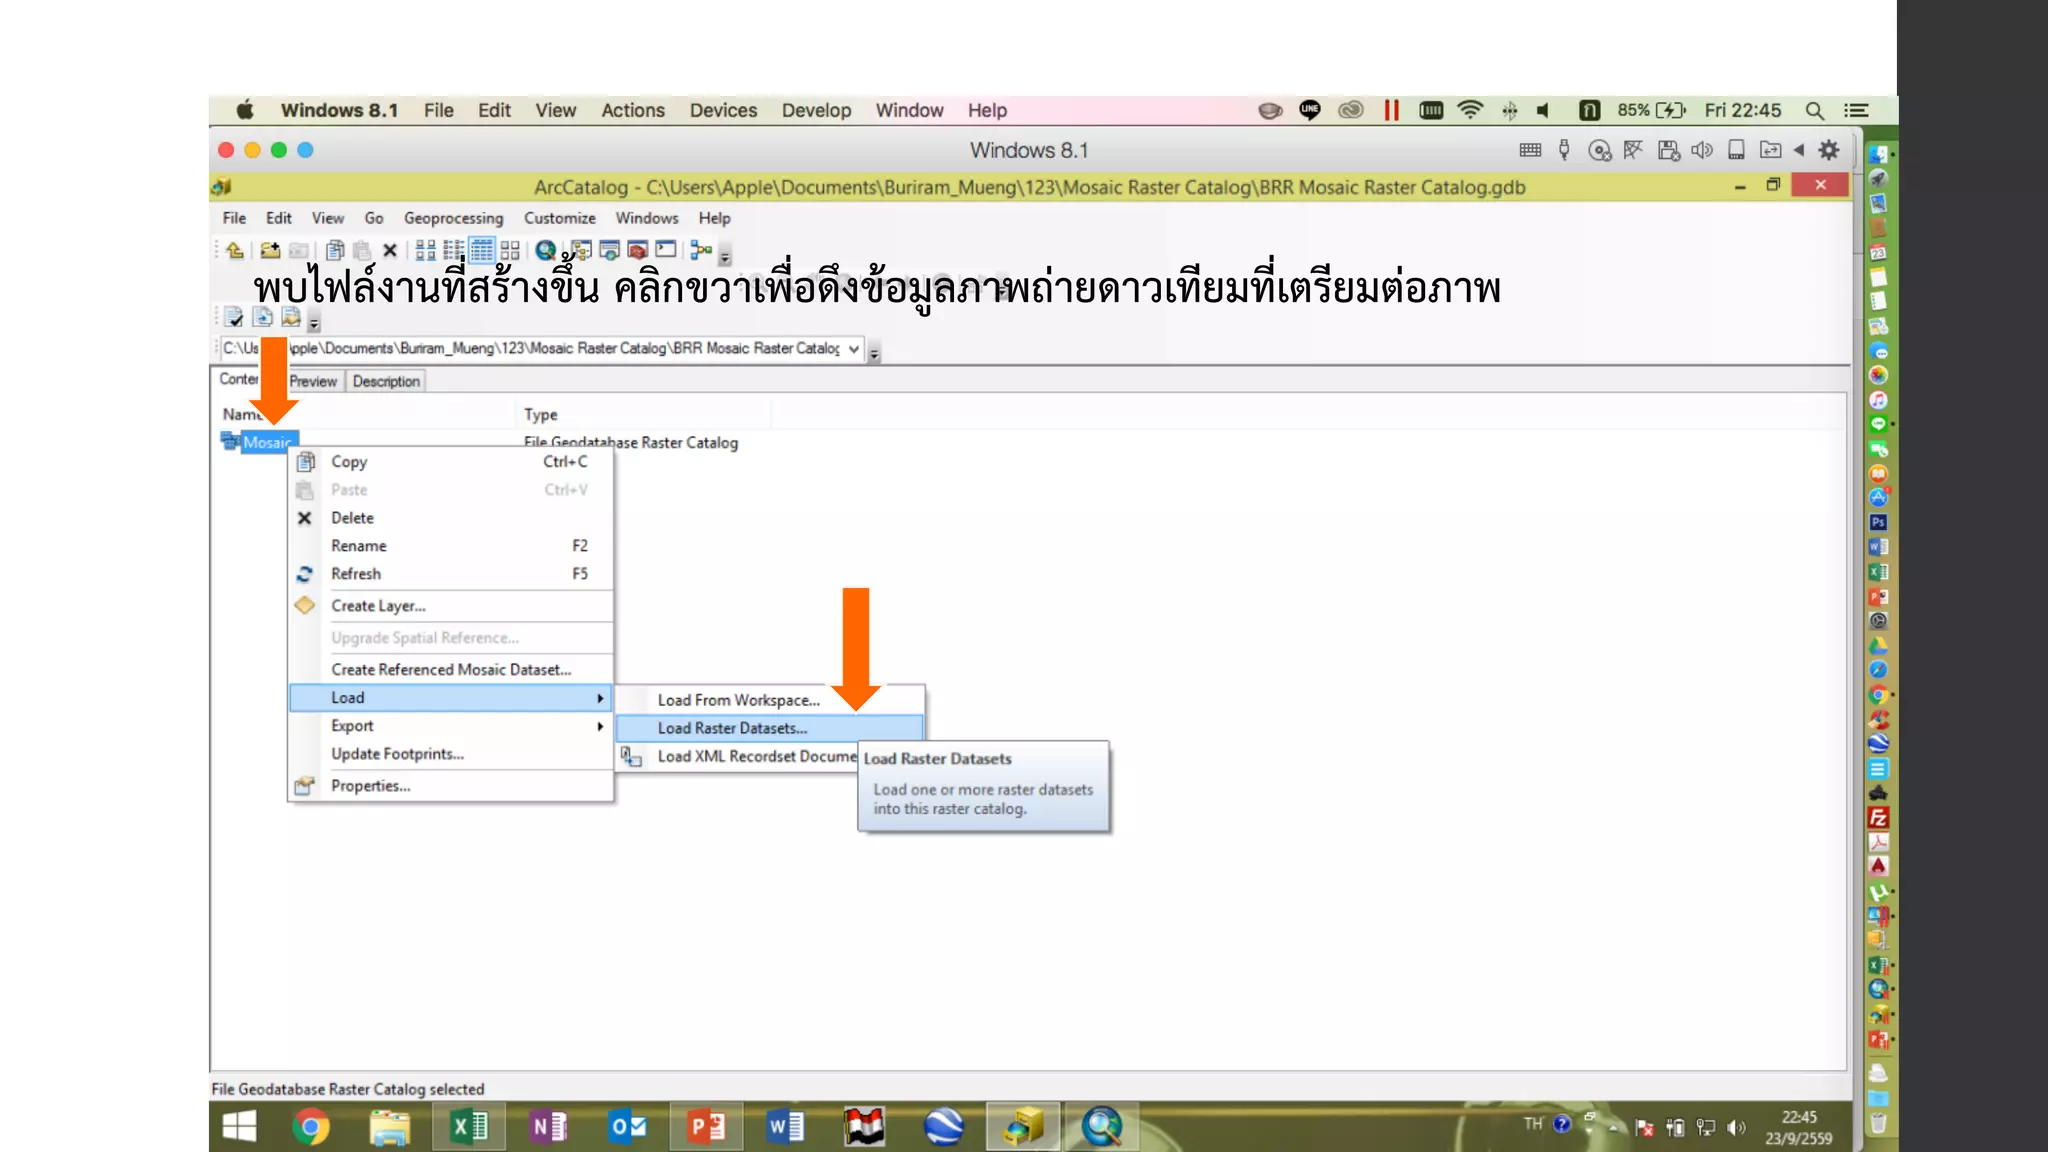Viewport: 2048px width, 1152px height.
Task: Open the Python window icon
Action: [666, 250]
